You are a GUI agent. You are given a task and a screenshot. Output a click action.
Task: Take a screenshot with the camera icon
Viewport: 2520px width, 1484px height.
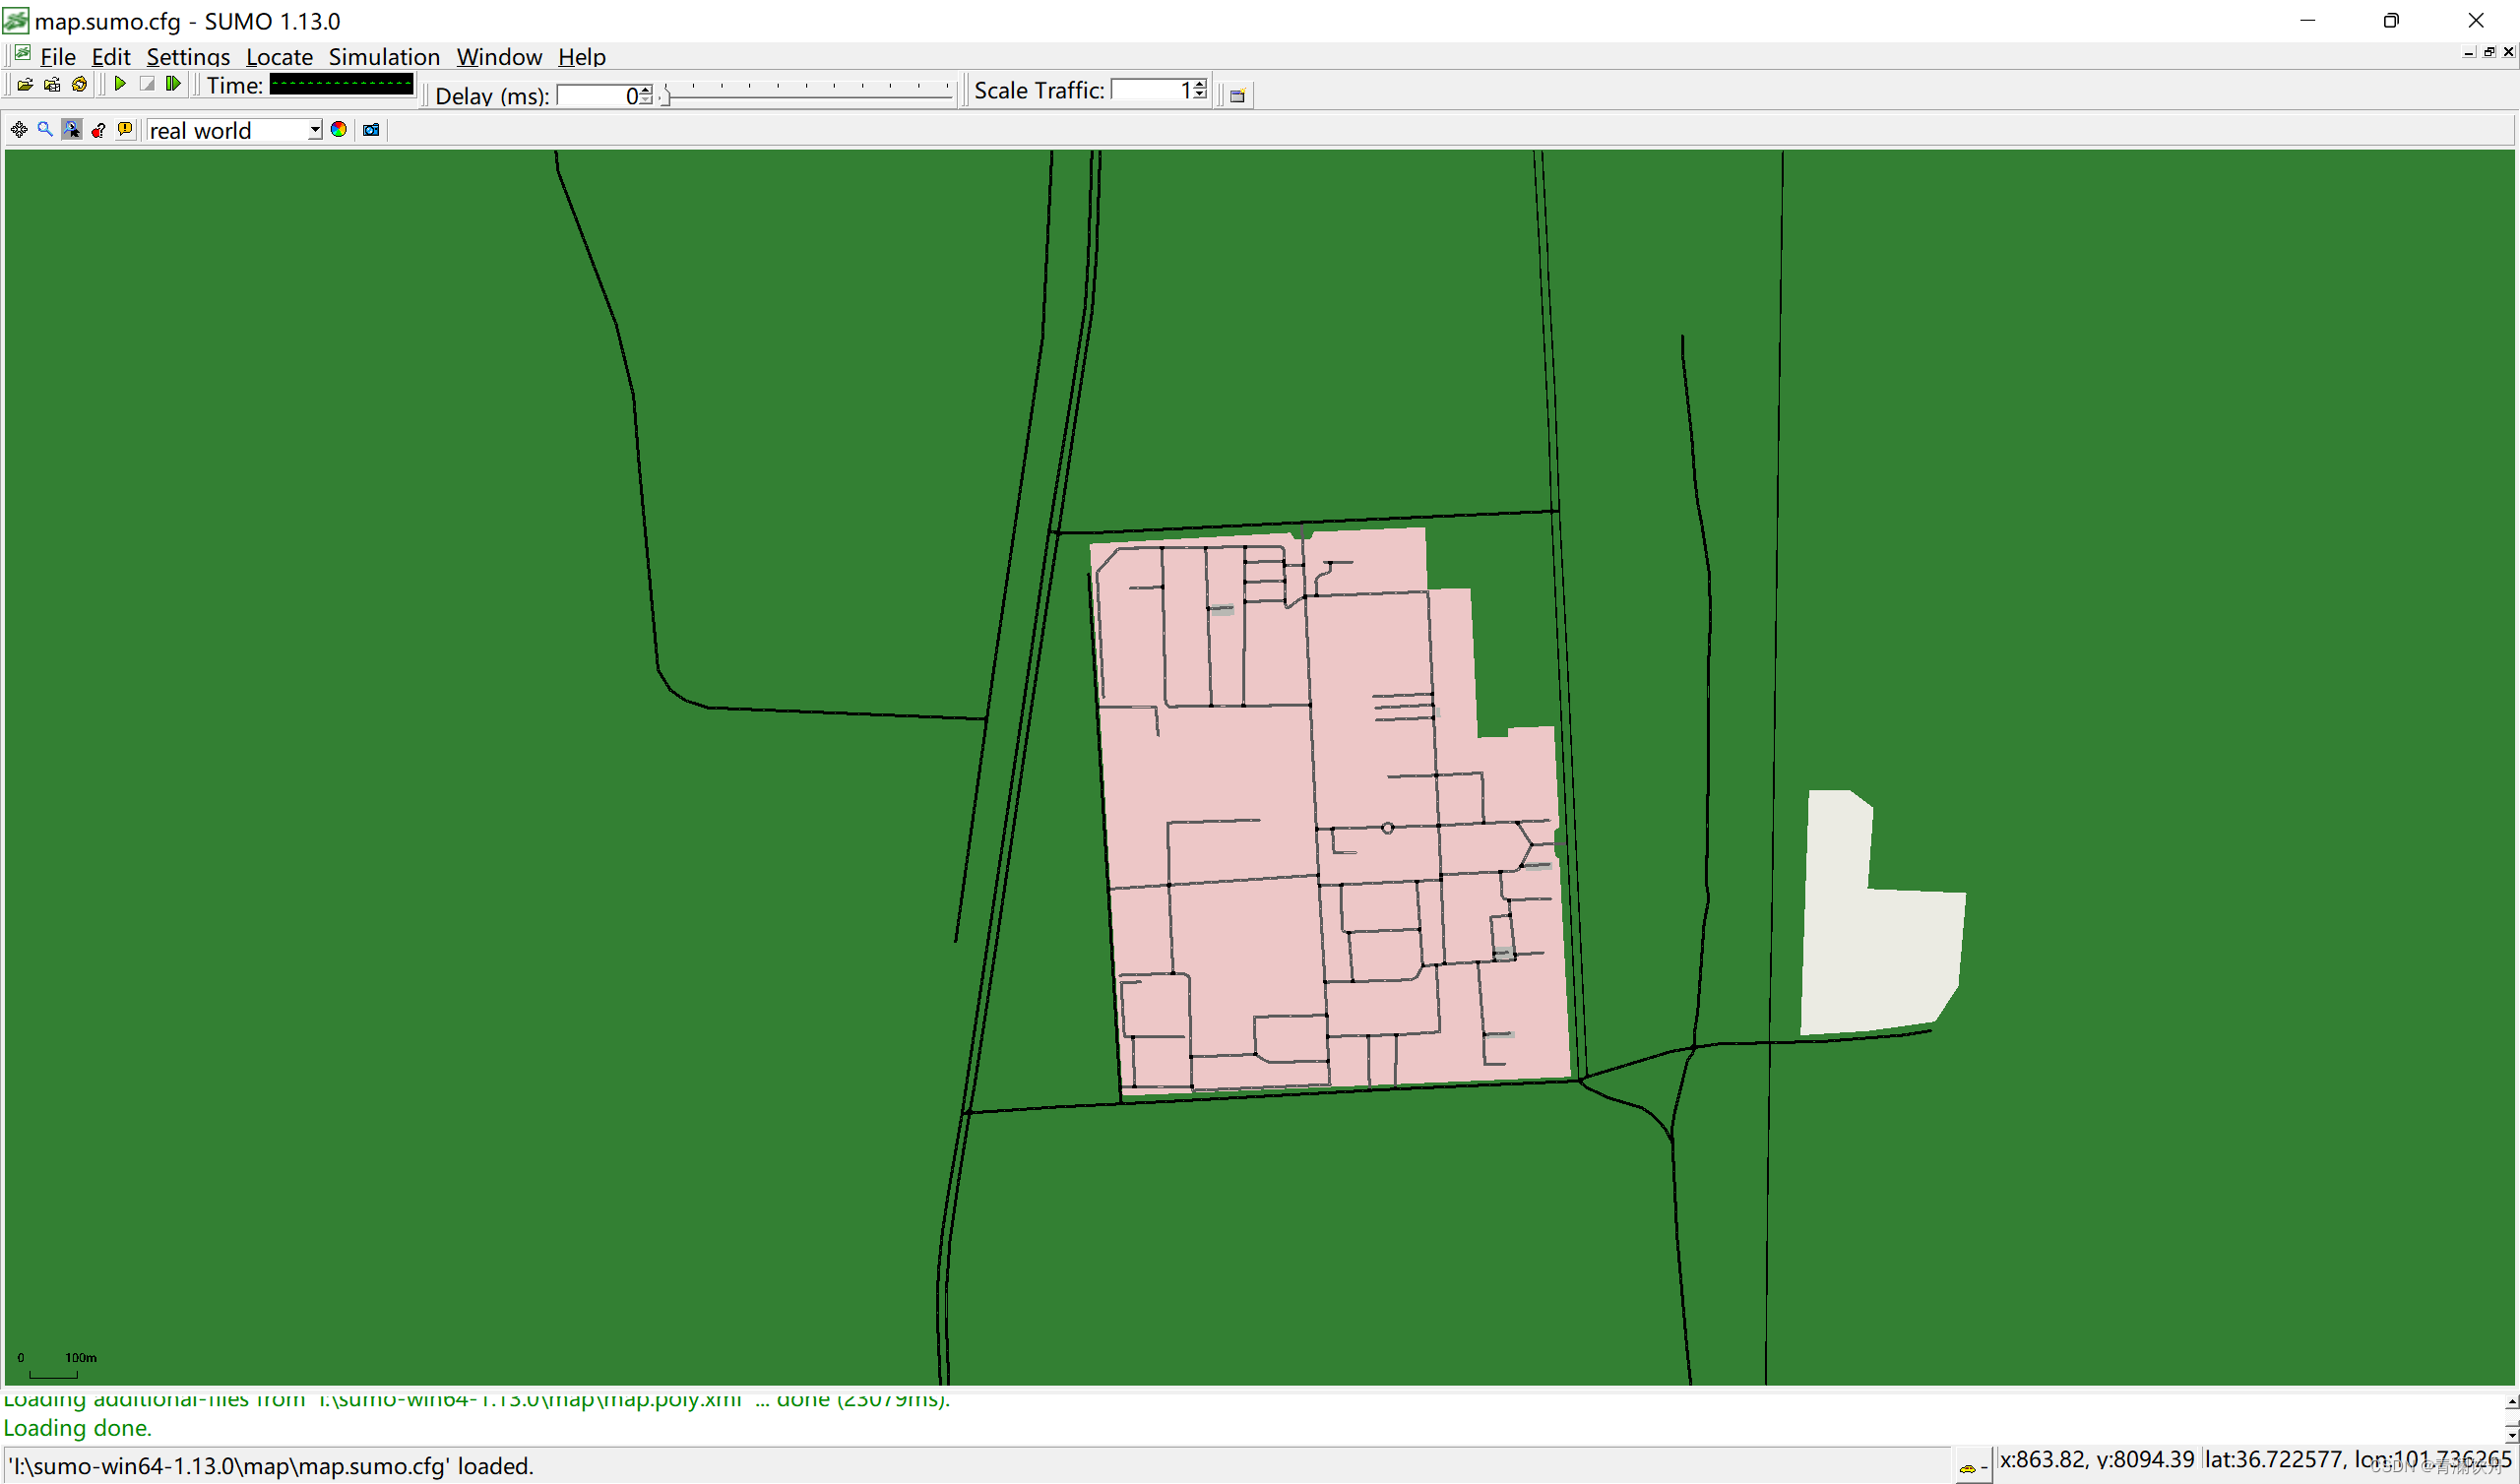pyautogui.click(x=371, y=130)
